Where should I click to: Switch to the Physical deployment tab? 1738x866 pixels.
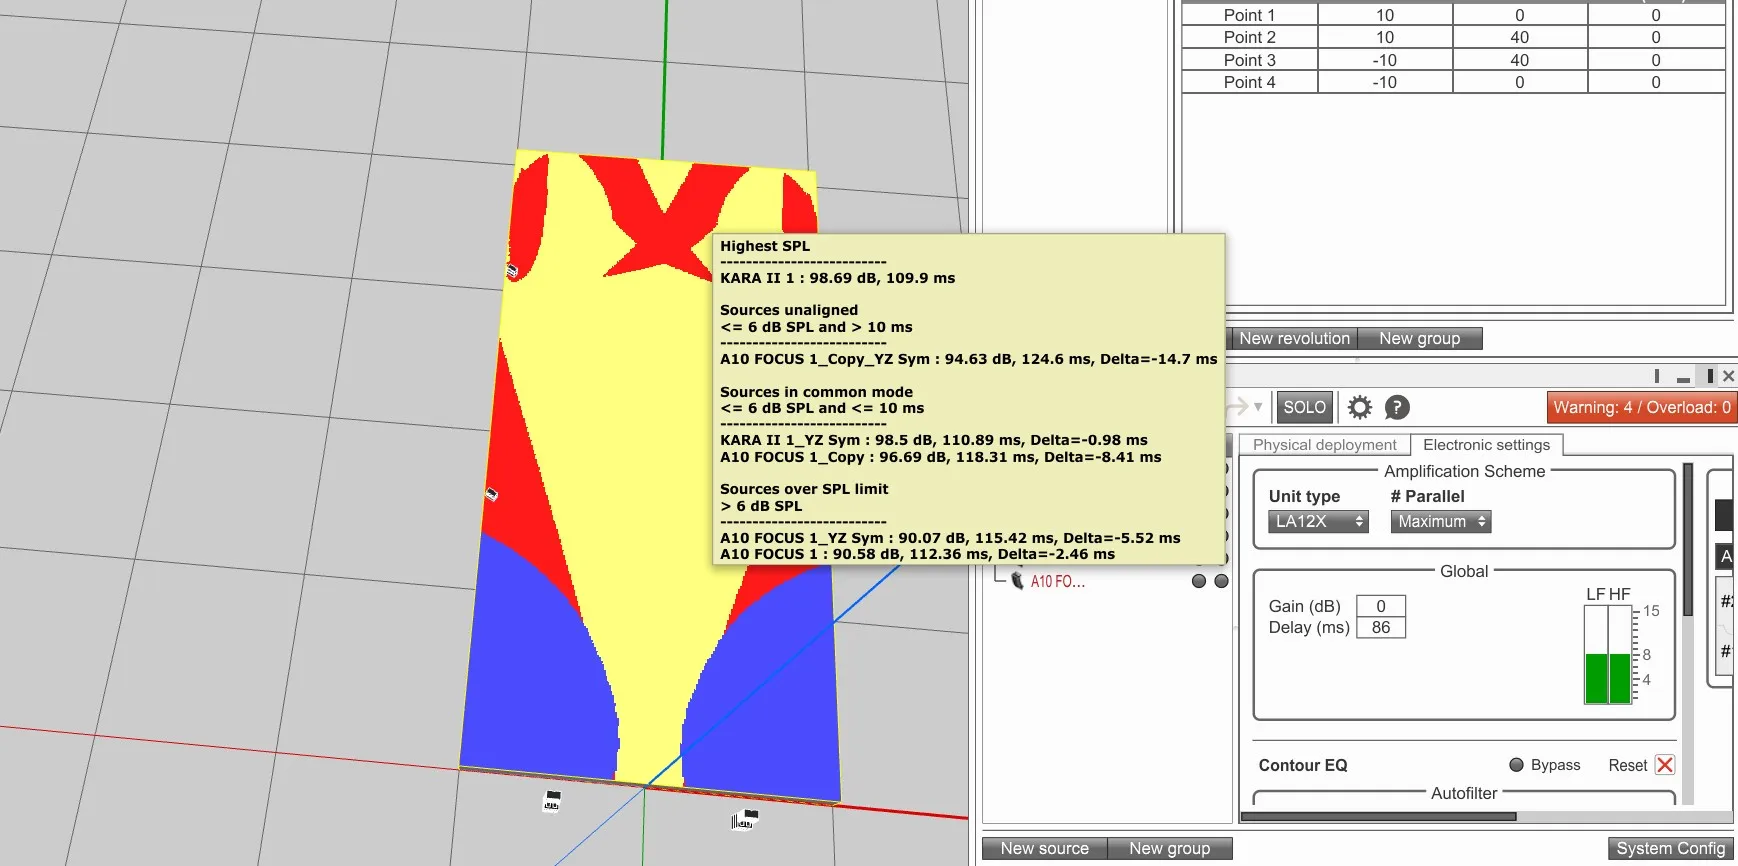click(x=1325, y=445)
